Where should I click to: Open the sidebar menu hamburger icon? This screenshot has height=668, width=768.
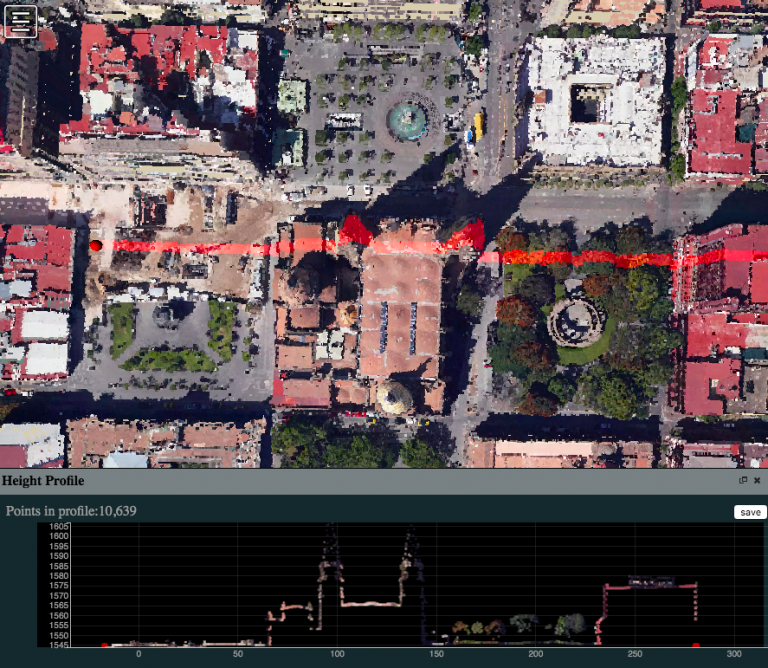(x=20, y=21)
